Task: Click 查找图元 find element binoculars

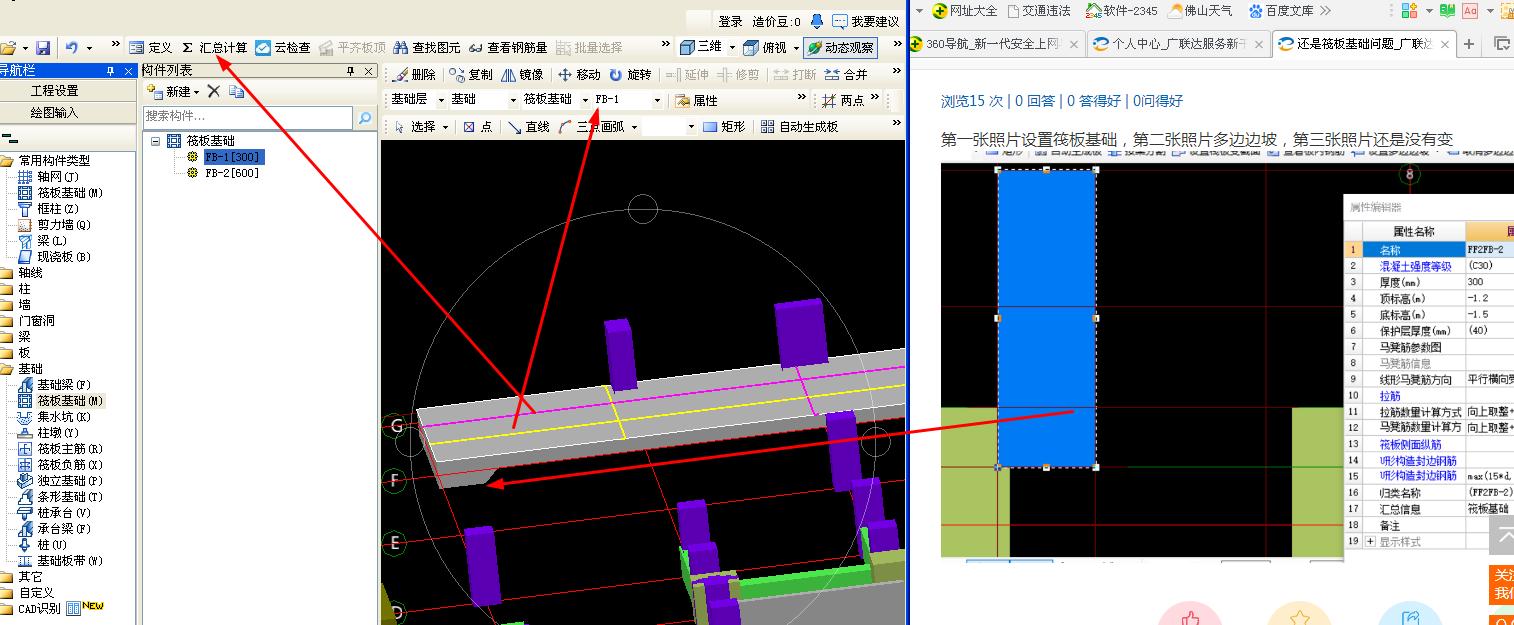Action: point(427,47)
